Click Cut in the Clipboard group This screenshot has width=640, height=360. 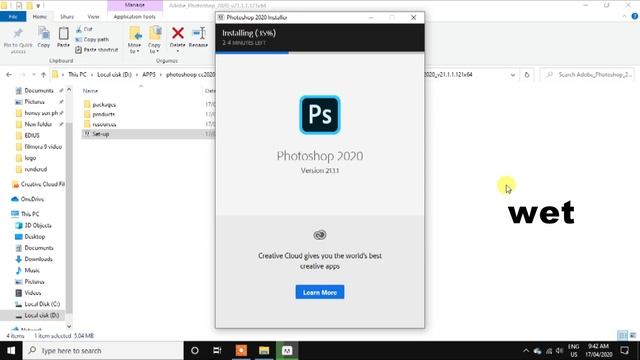coord(84,29)
